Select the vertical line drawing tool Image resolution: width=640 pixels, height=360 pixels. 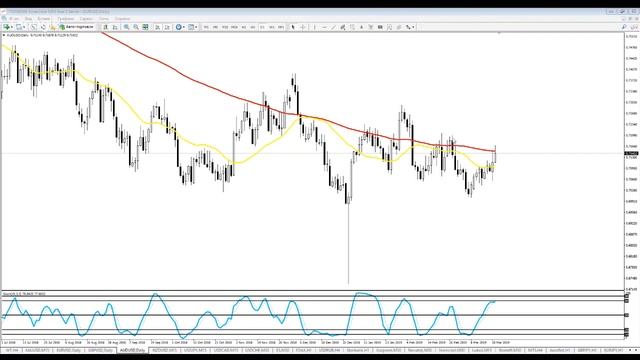(315, 27)
